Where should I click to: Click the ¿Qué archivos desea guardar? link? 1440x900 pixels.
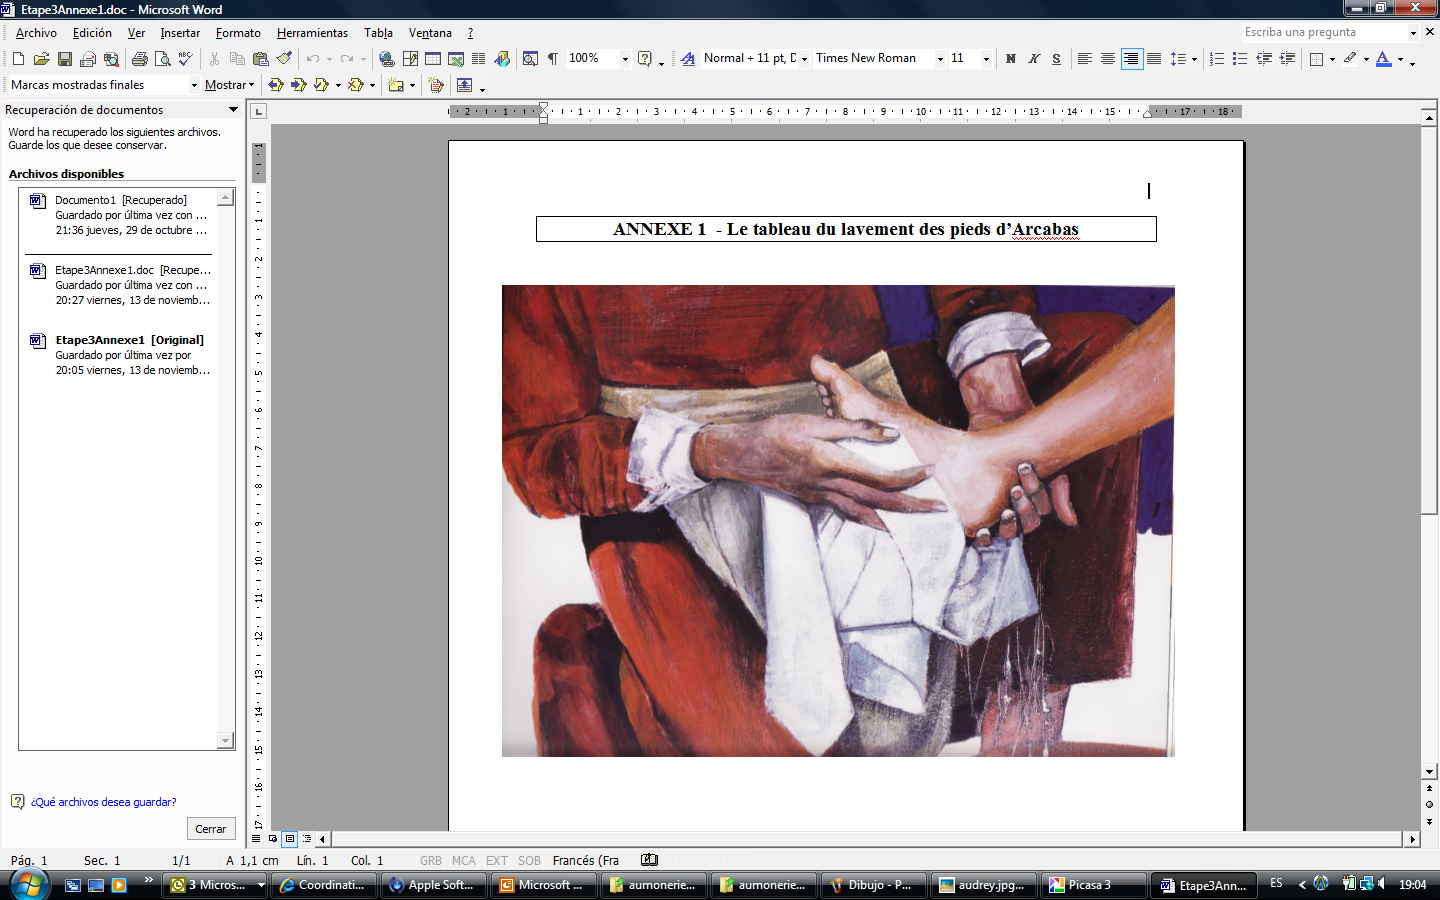pos(103,802)
